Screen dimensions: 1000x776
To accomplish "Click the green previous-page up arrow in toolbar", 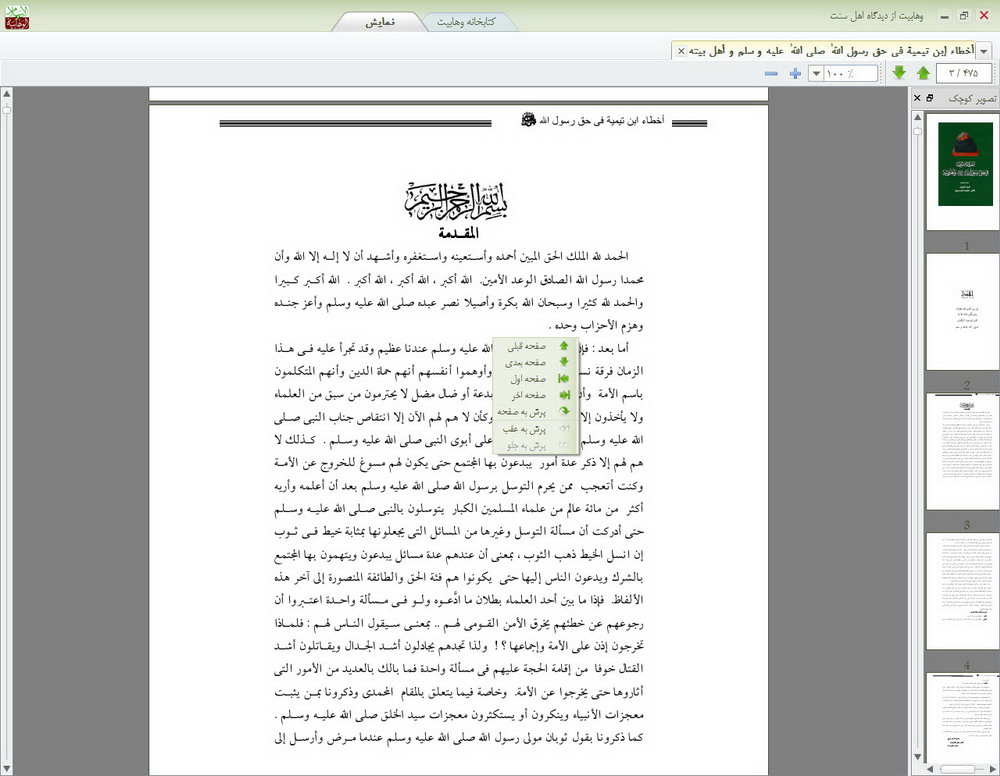I will (x=923, y=73).
